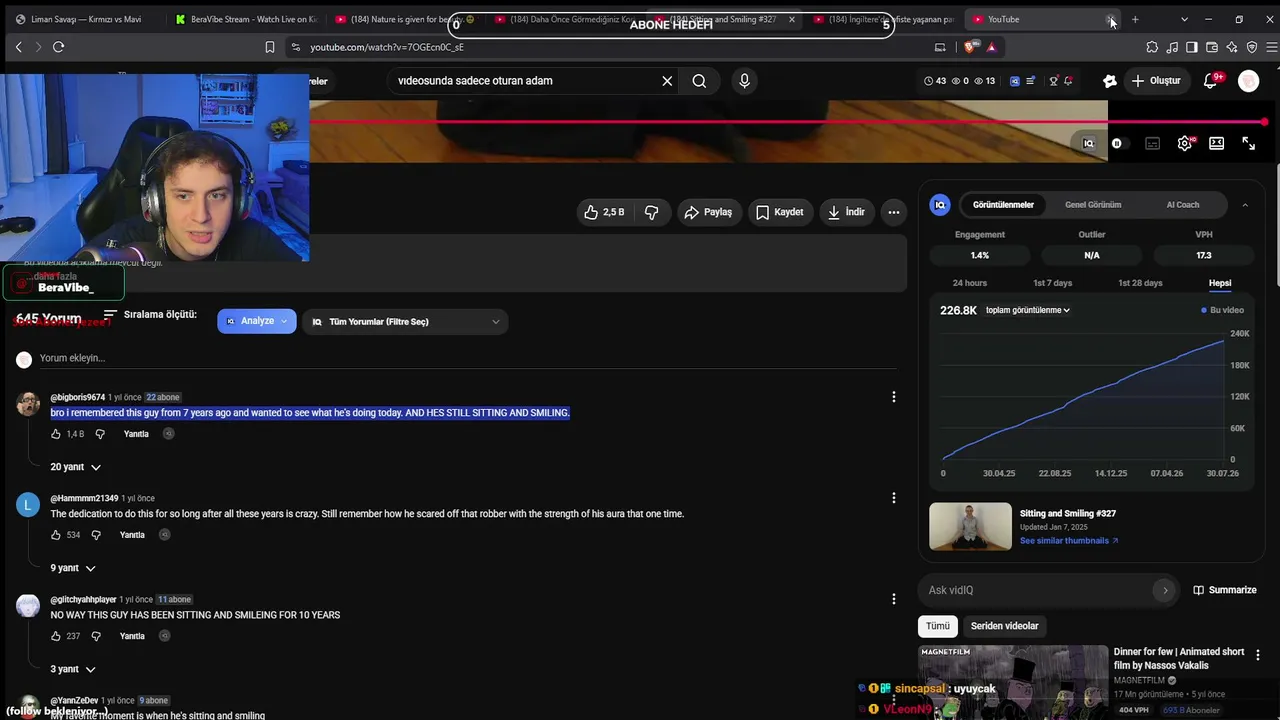Like bigboris9674's comment
The height and width of the screenshot is (720, 1280).
click(x=56, y=434)
